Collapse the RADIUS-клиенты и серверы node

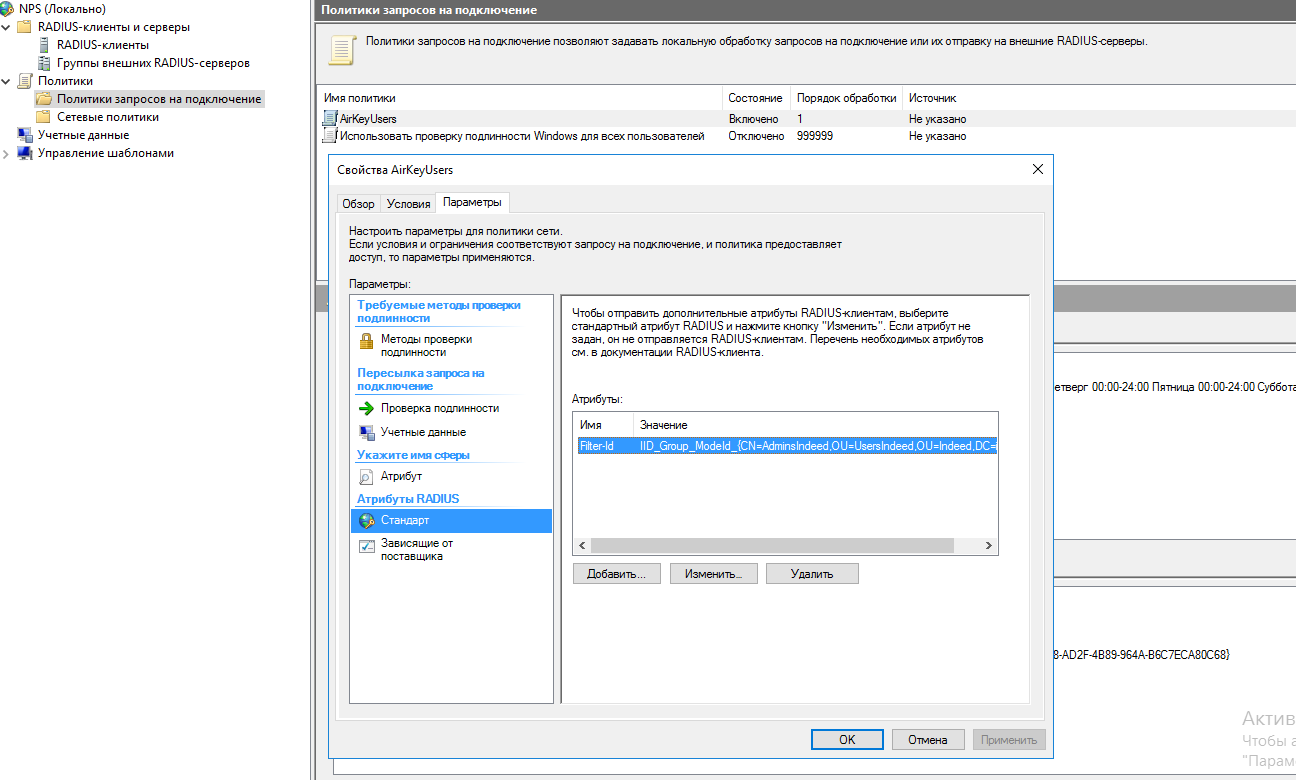pyautogui.click(x=7, y=27)
